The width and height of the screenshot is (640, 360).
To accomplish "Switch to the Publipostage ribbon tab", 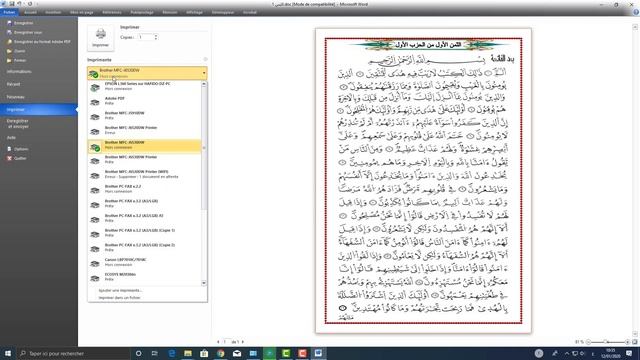I will click(142, 12).
